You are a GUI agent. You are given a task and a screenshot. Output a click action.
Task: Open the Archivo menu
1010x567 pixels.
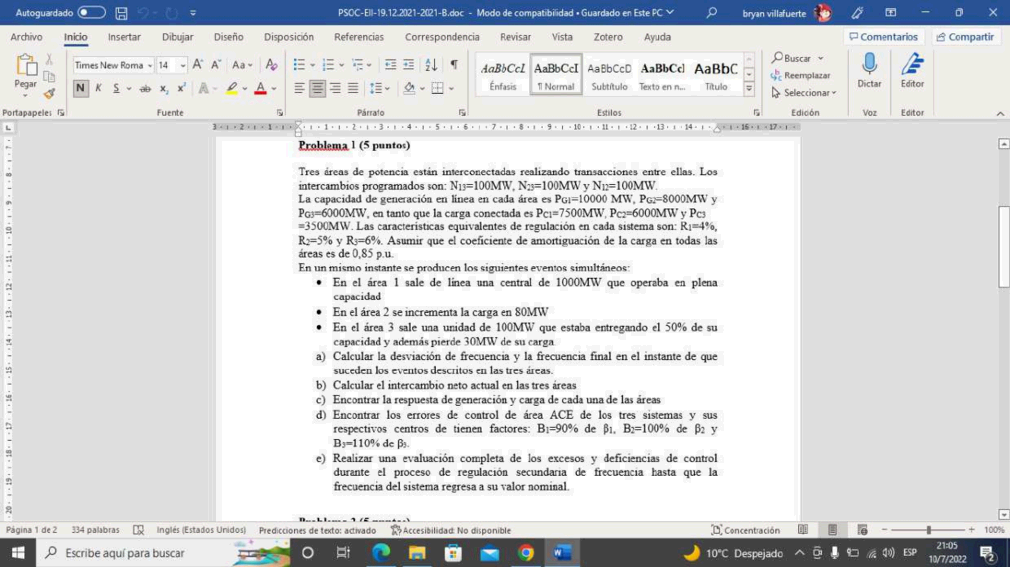point(26,37)
